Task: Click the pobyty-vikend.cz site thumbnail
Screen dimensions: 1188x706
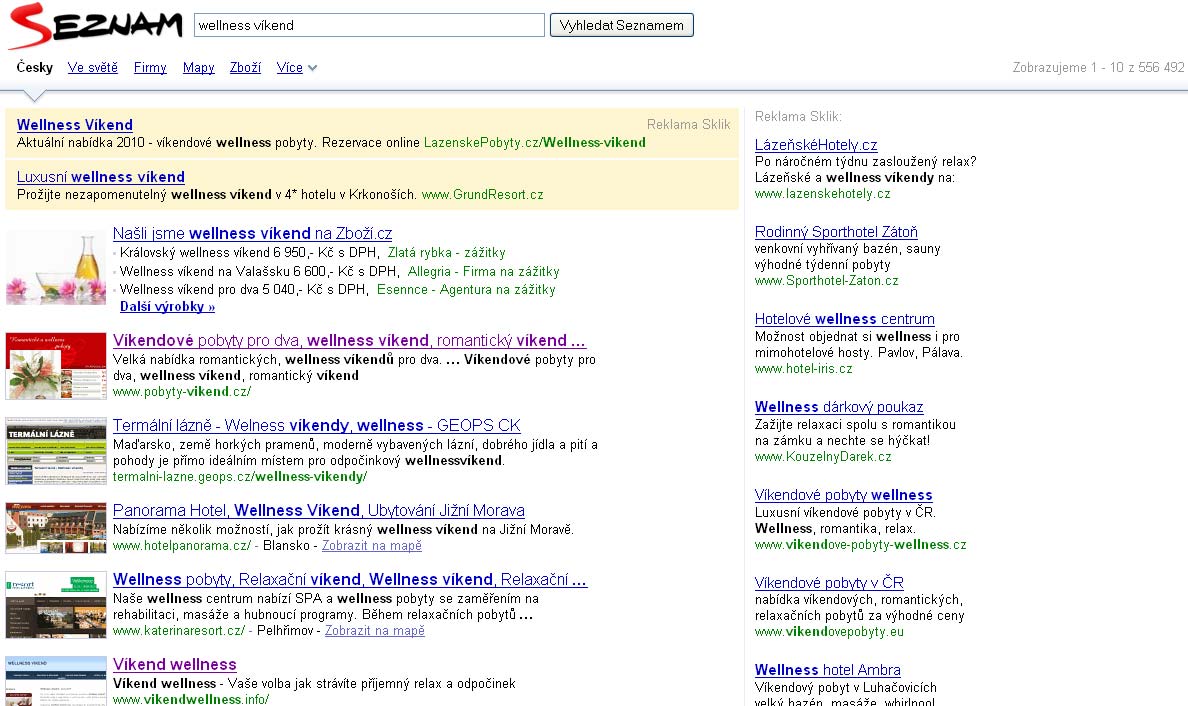Action: (56, 366)
